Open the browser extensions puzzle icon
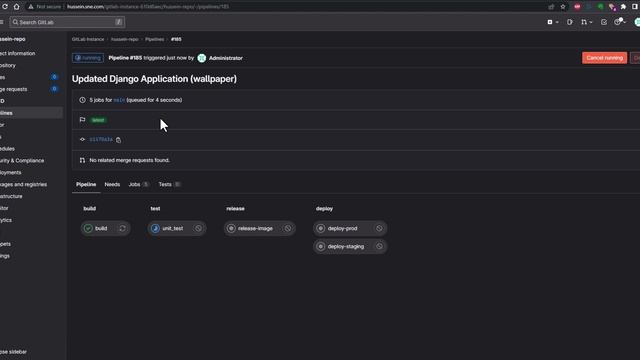 [623, 7]
